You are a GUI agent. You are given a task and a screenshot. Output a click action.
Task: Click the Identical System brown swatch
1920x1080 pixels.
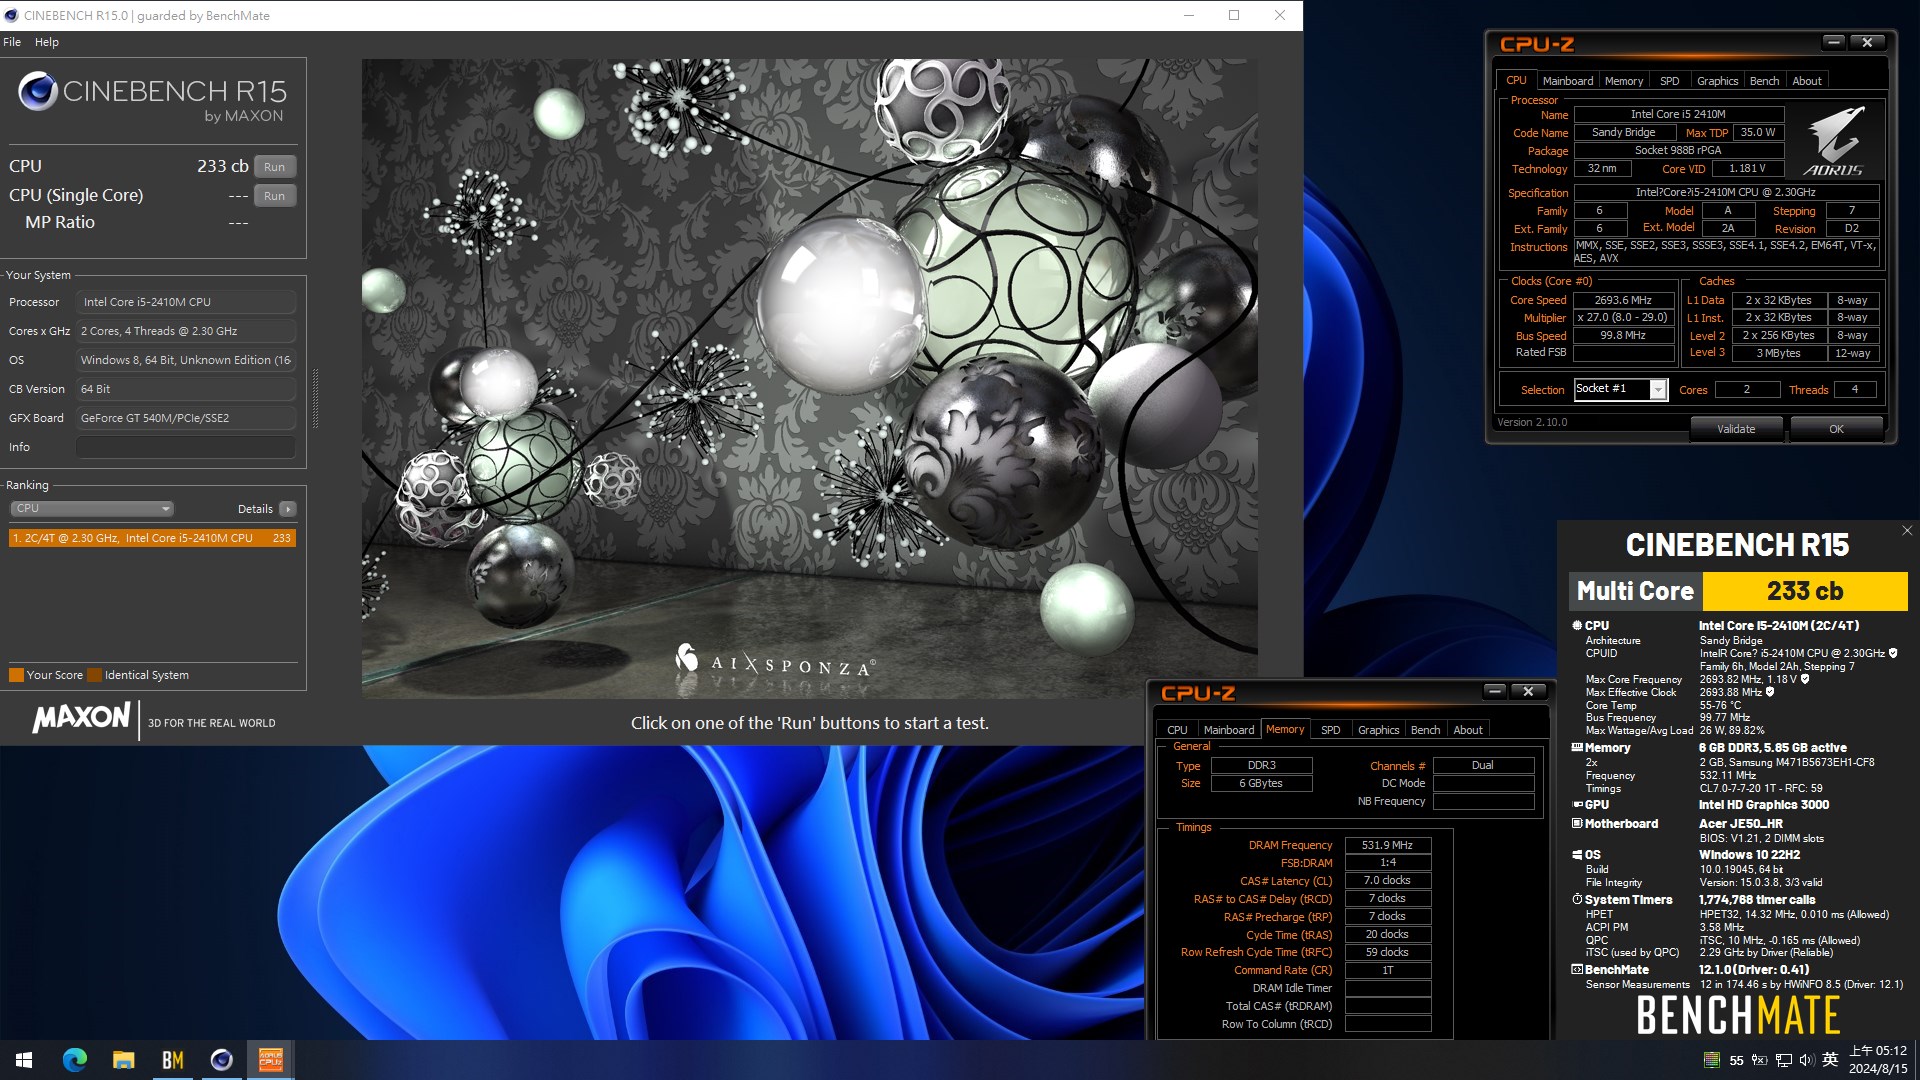pyautogui.click(x=94, y=675)
